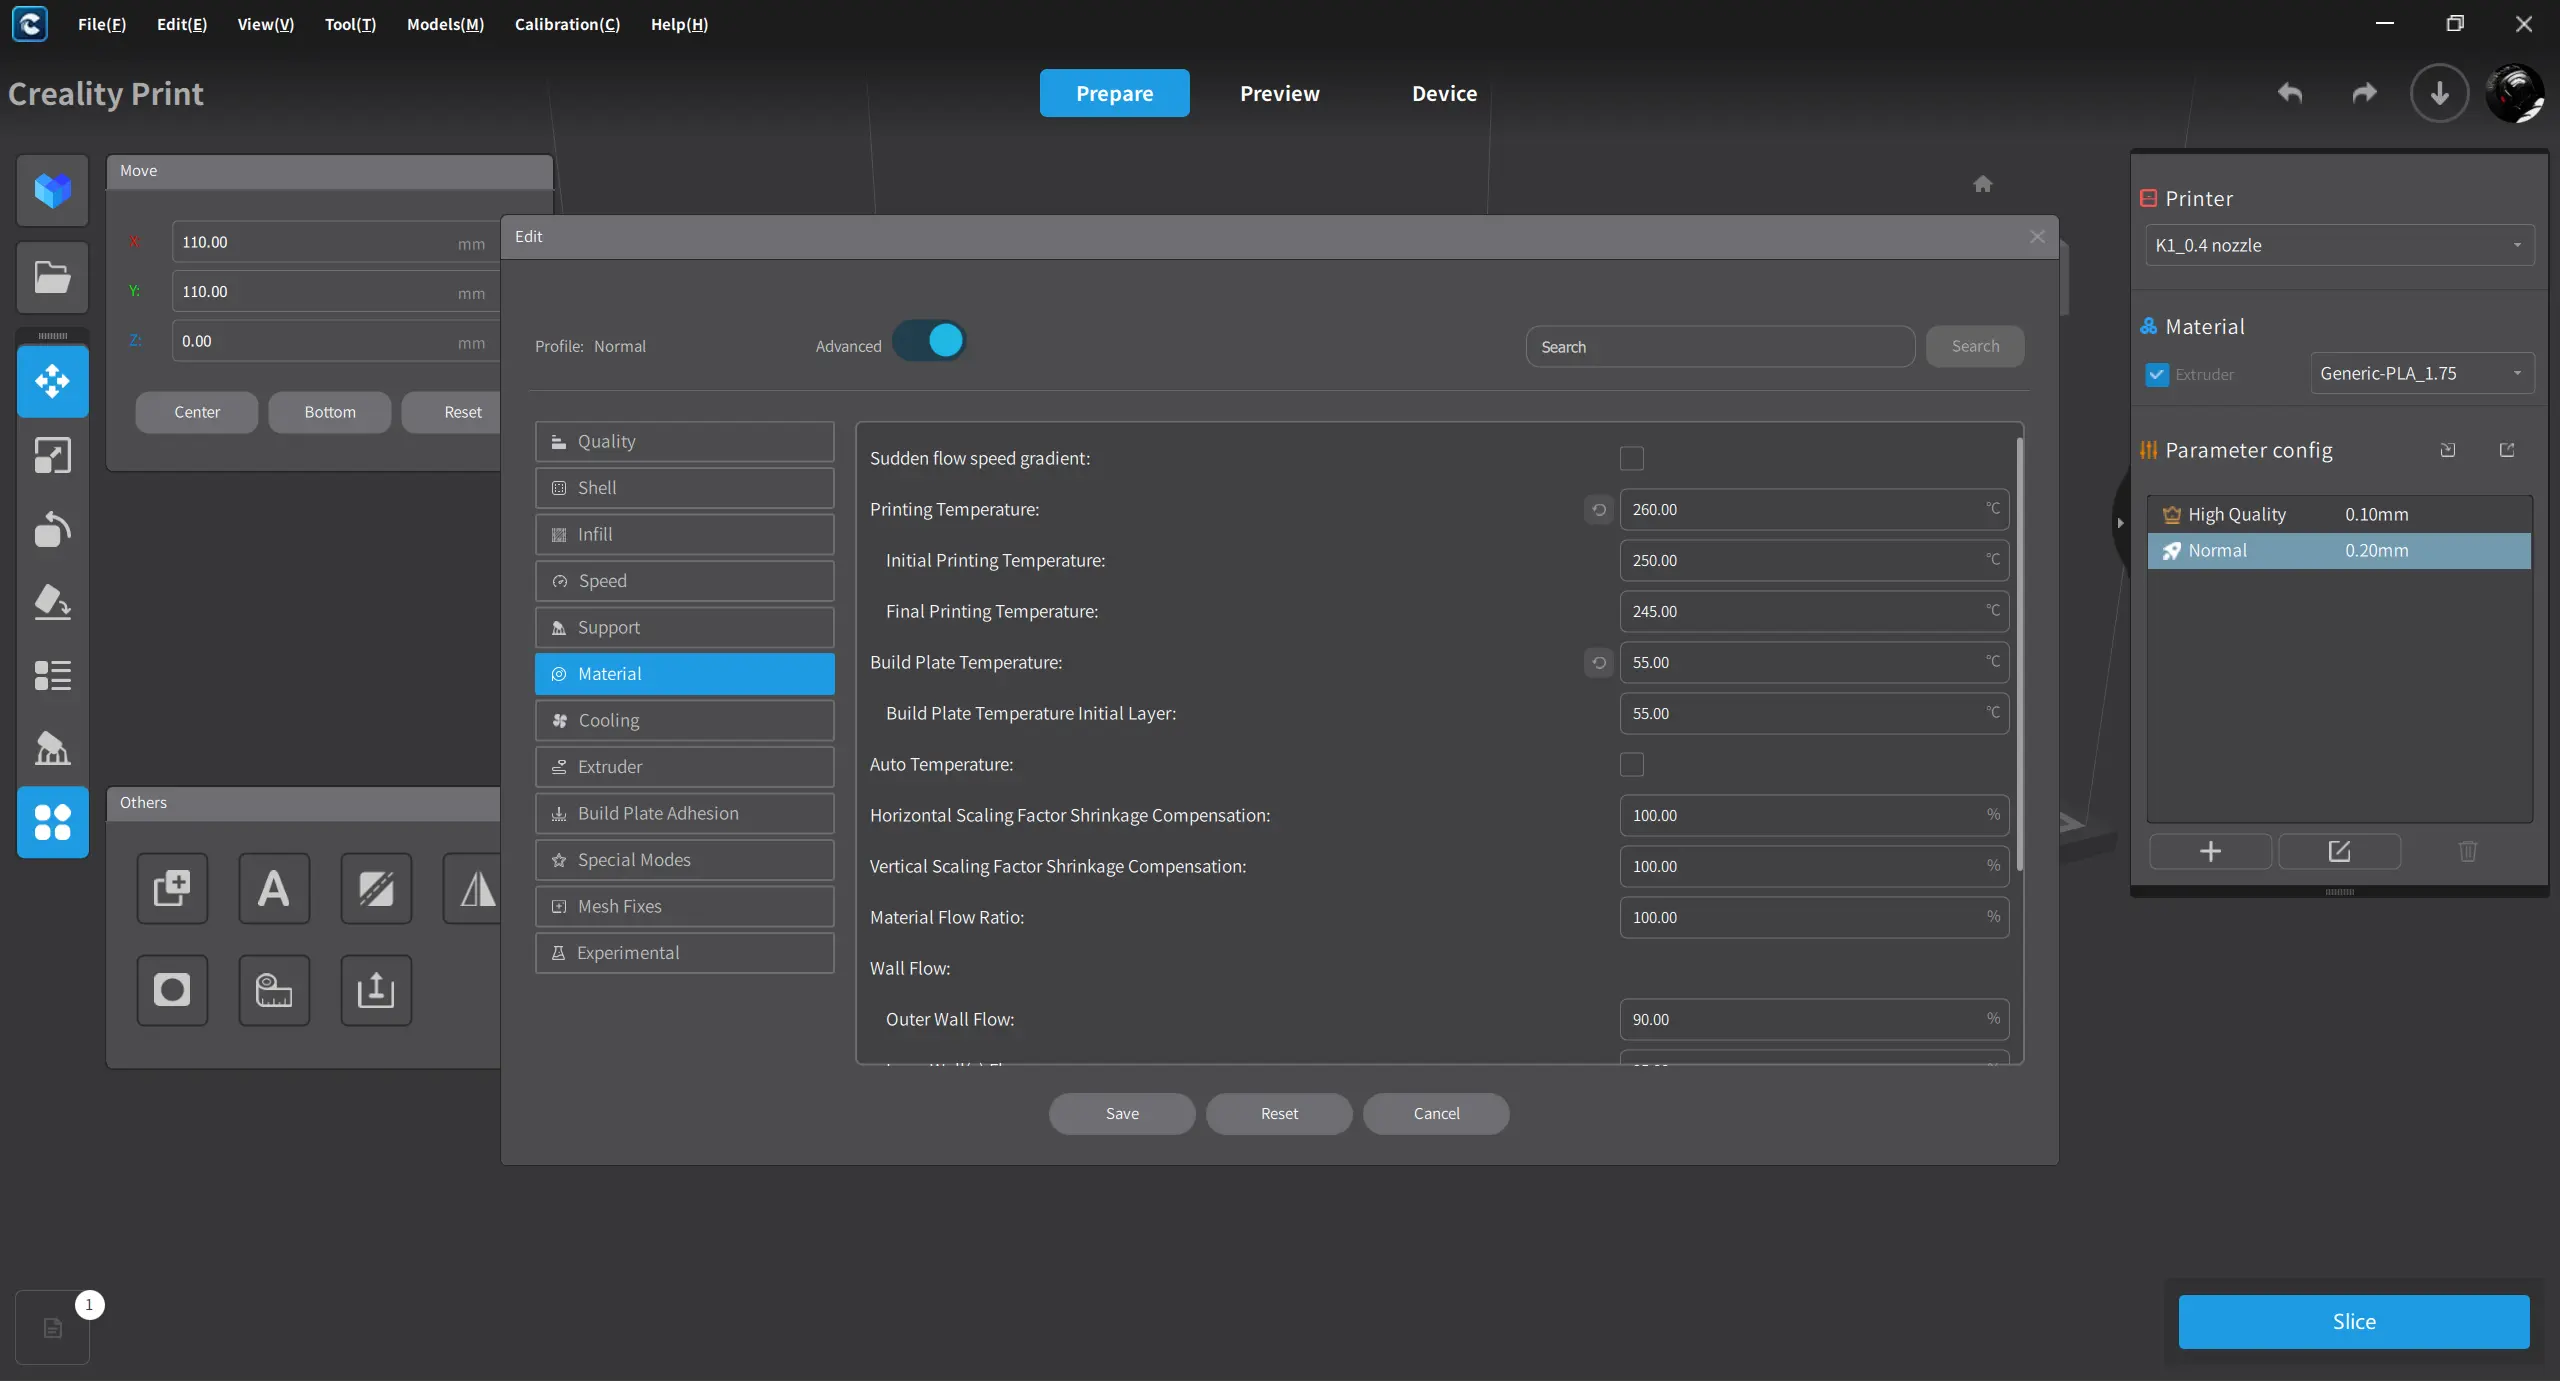Viewport: 2560px width, 1381px height.
Task: Click the measure ruler icon in Others
Action: pos(274,990)
